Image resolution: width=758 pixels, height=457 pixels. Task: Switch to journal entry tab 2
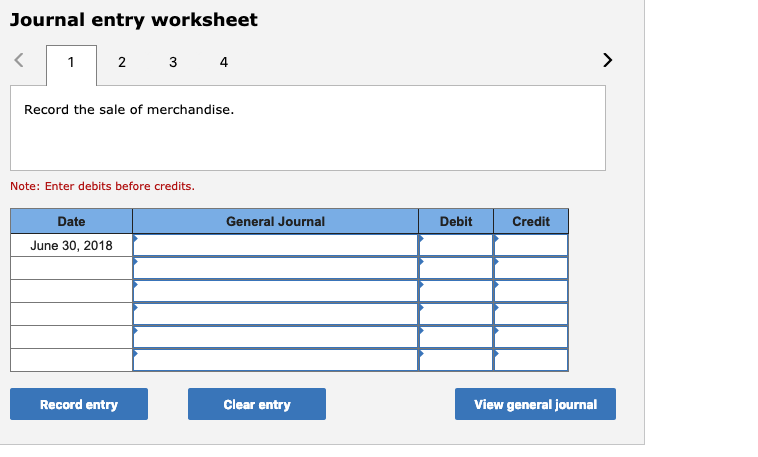click(122, 62)
